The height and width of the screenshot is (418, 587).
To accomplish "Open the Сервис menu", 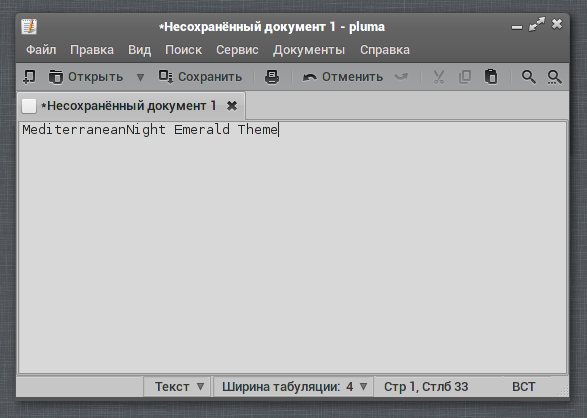I will click(x=237, y=50).
